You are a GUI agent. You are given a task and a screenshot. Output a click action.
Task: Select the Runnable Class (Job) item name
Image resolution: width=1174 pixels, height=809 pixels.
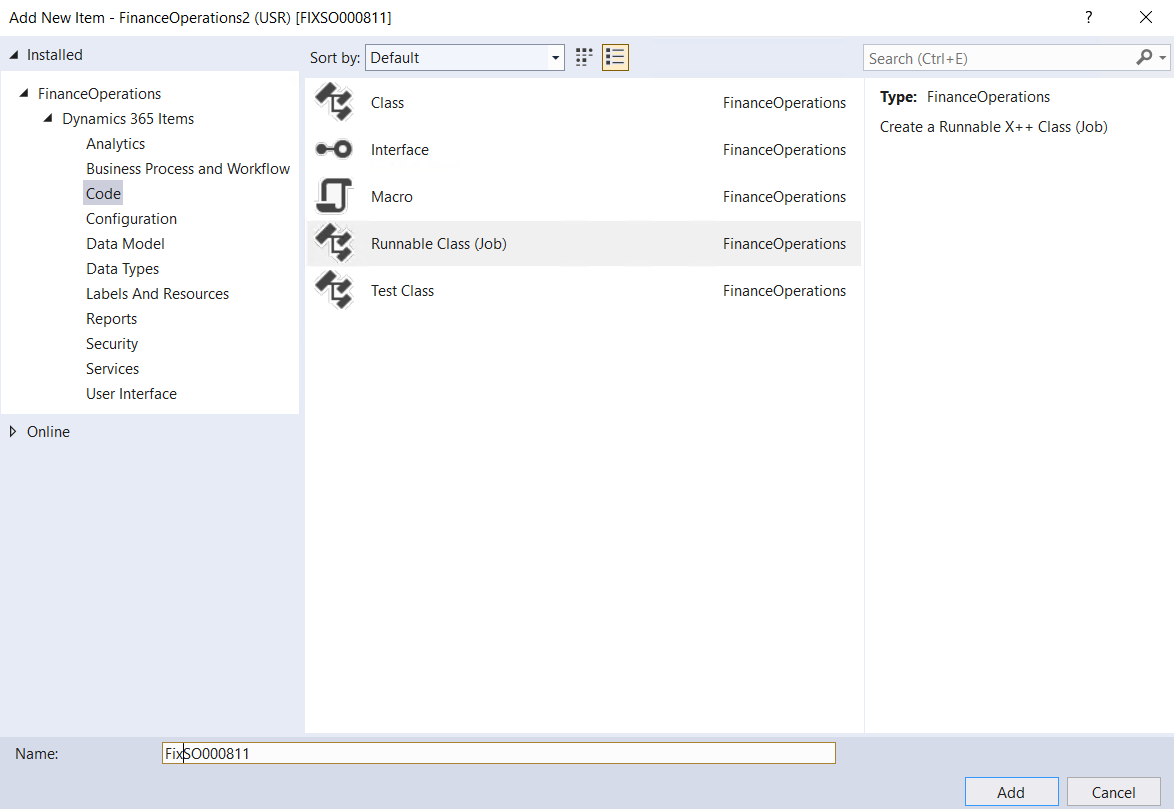click(439, 244)
